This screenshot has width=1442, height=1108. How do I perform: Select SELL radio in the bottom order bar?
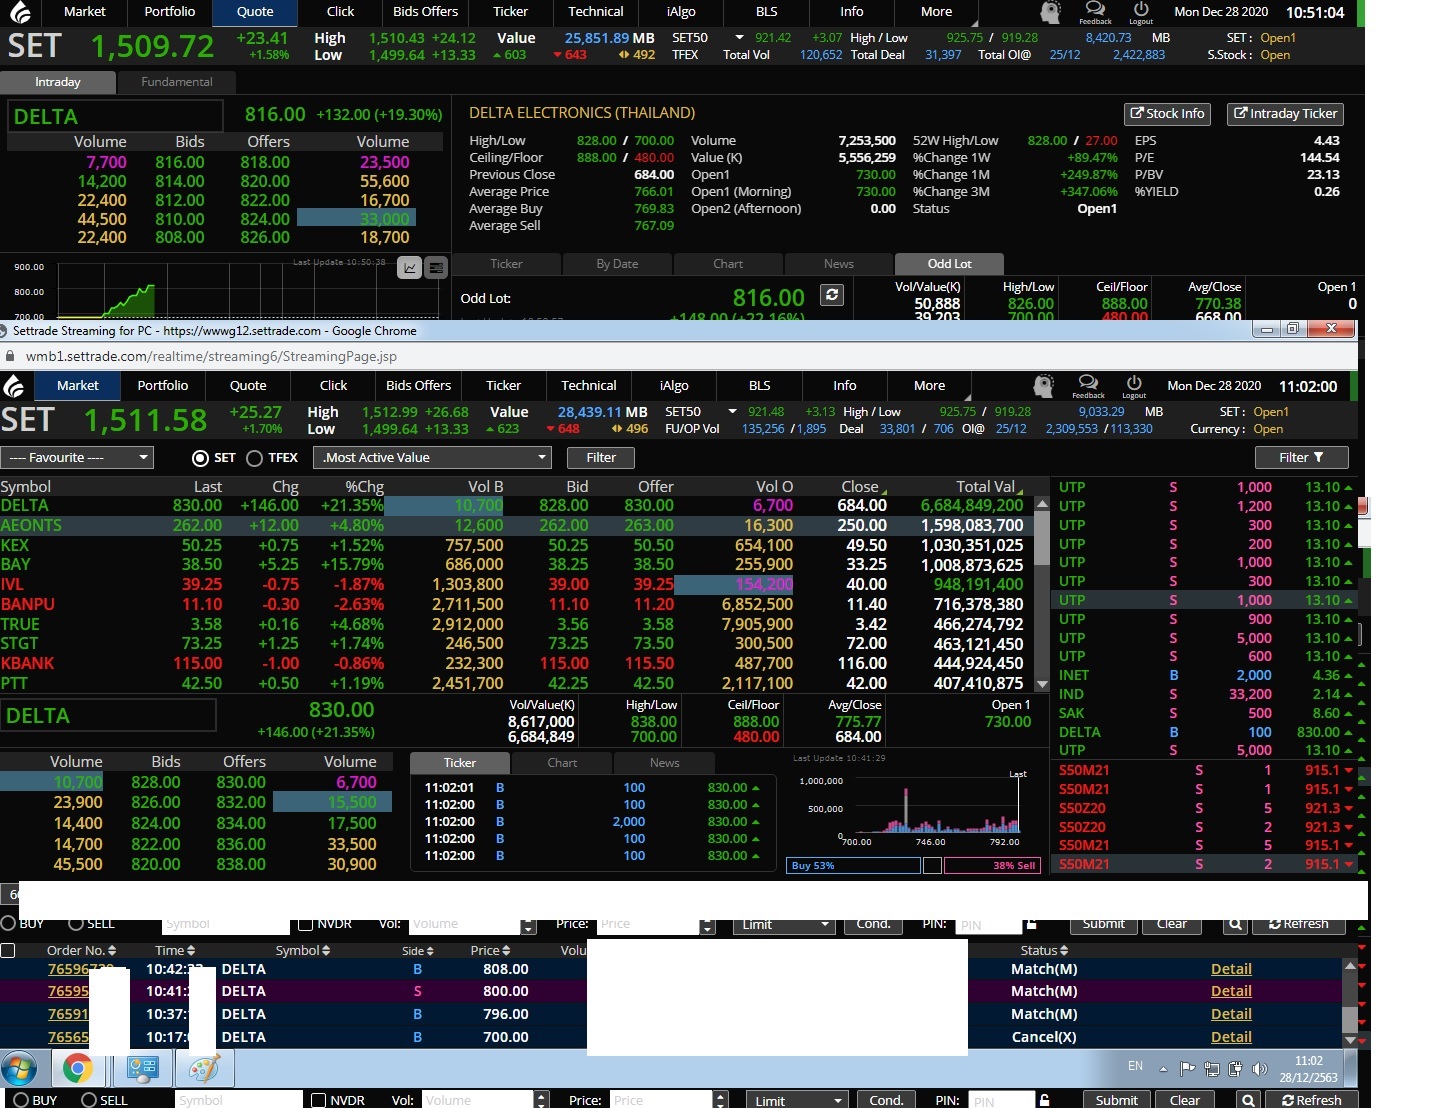point(89,1100)
